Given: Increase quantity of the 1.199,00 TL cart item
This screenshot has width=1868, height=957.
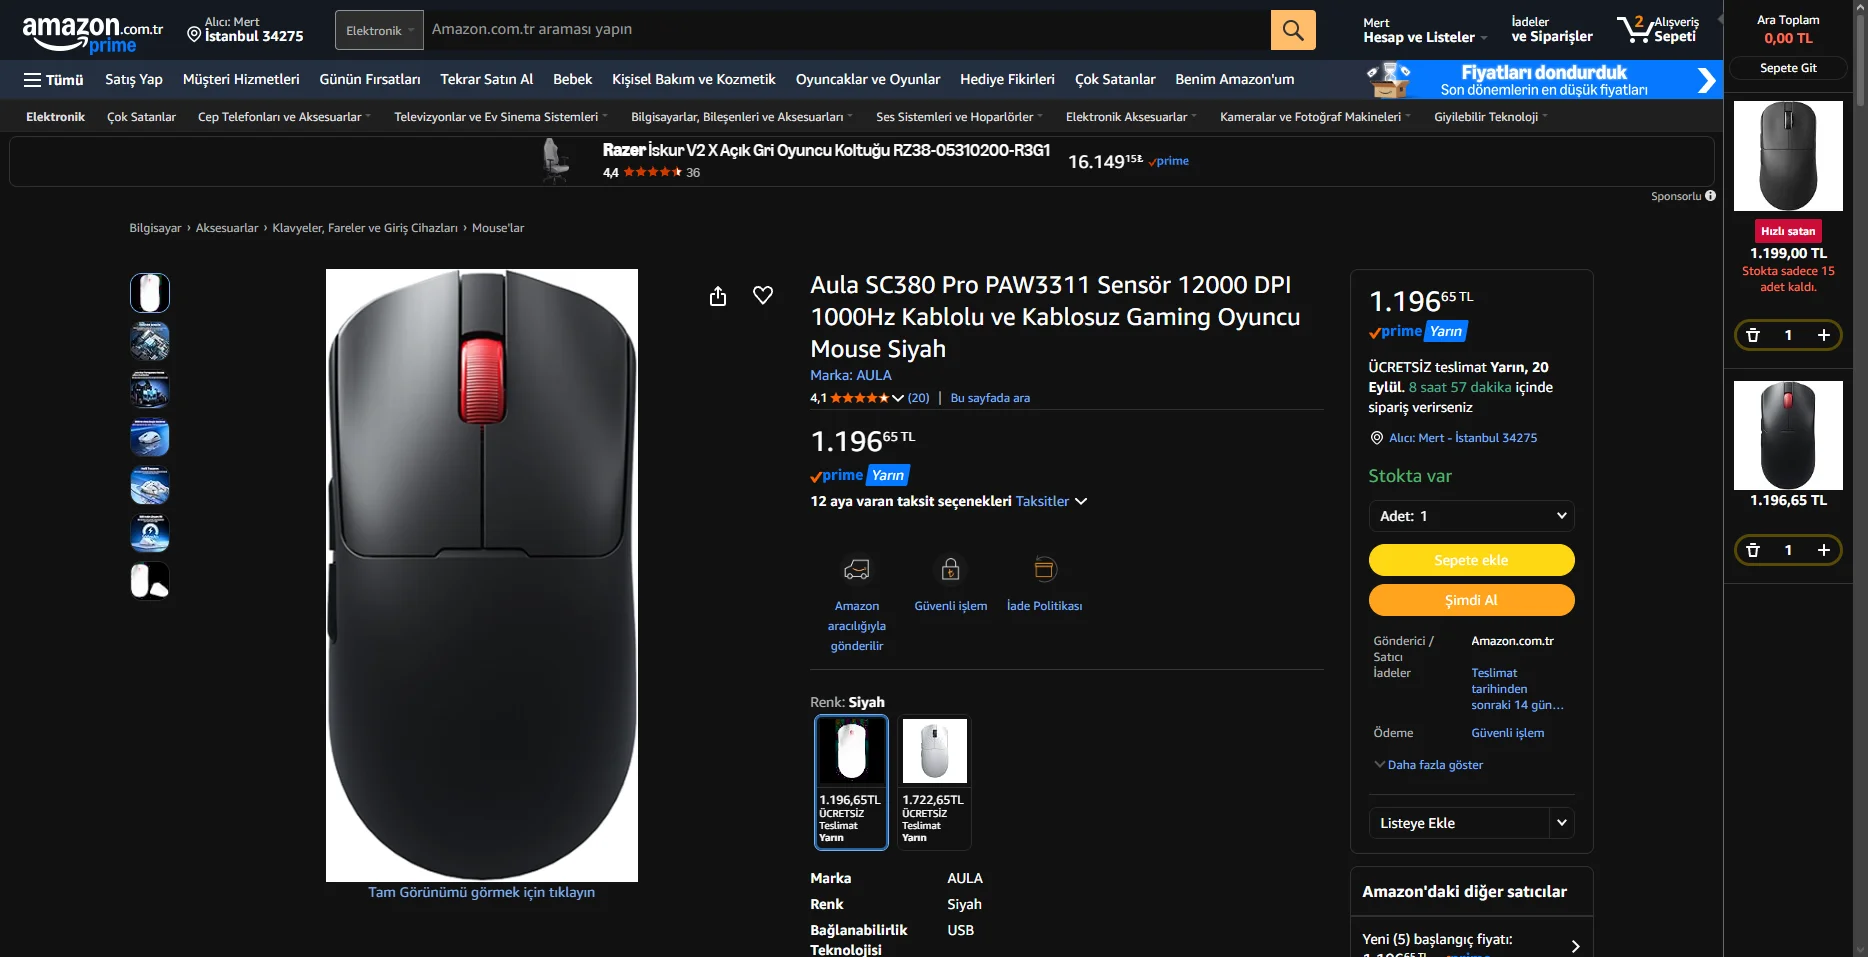Looking at the screenshot, I should click(1824, 335).
